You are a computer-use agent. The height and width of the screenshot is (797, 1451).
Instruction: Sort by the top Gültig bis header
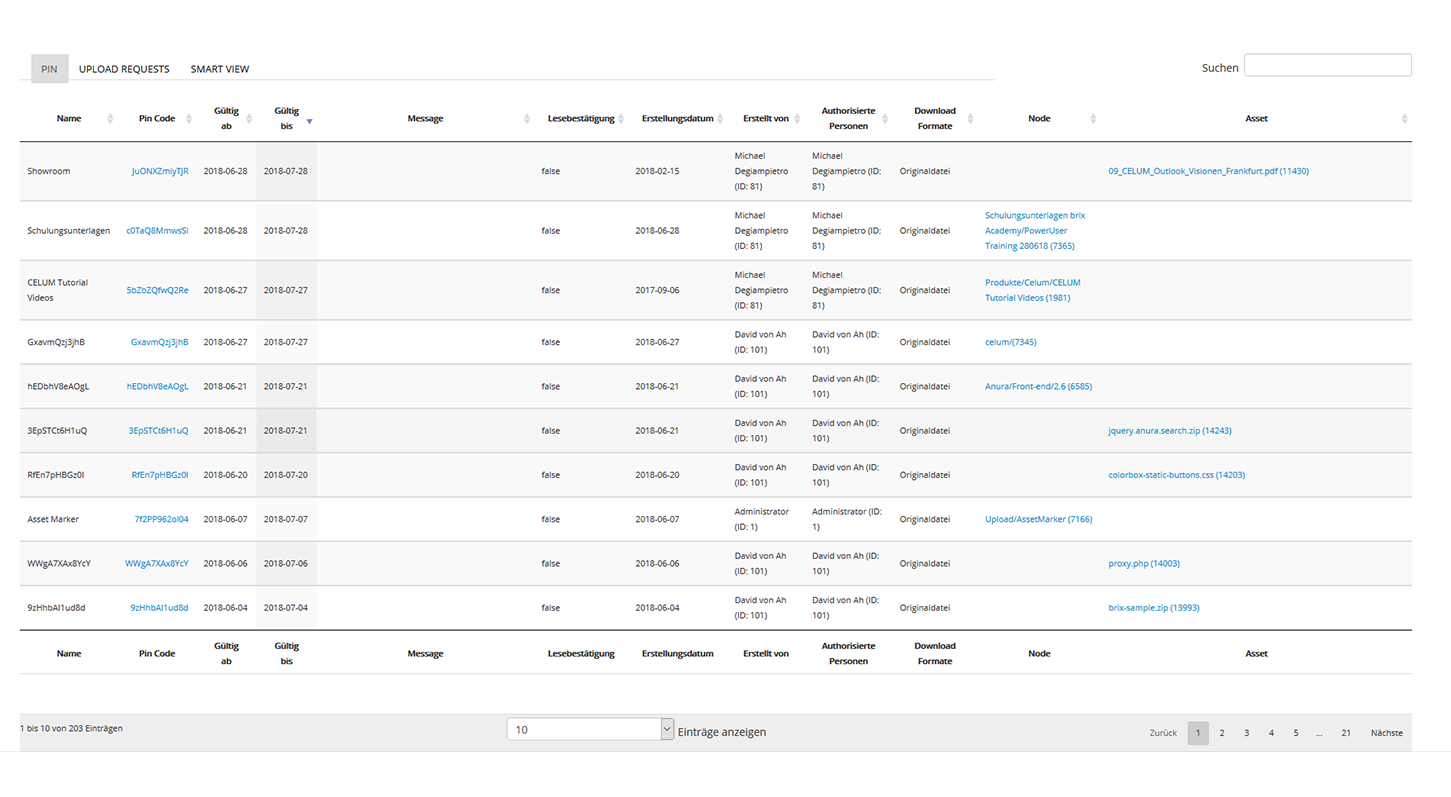pos(287,119)
